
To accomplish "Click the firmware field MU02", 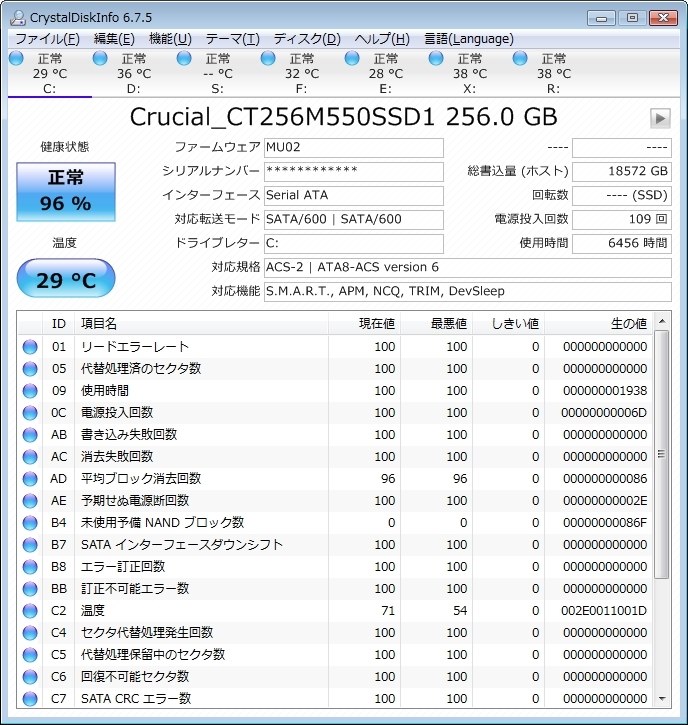I will (354, 147).
